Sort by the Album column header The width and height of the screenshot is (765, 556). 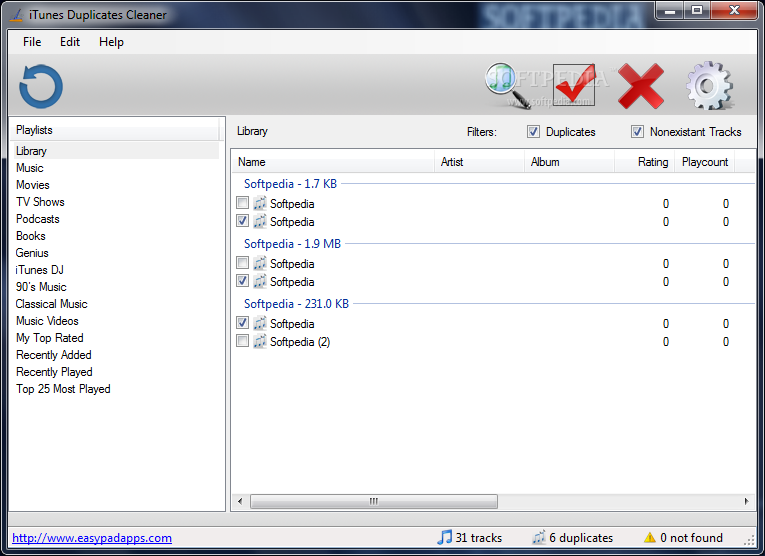click(x=569, y=162)
